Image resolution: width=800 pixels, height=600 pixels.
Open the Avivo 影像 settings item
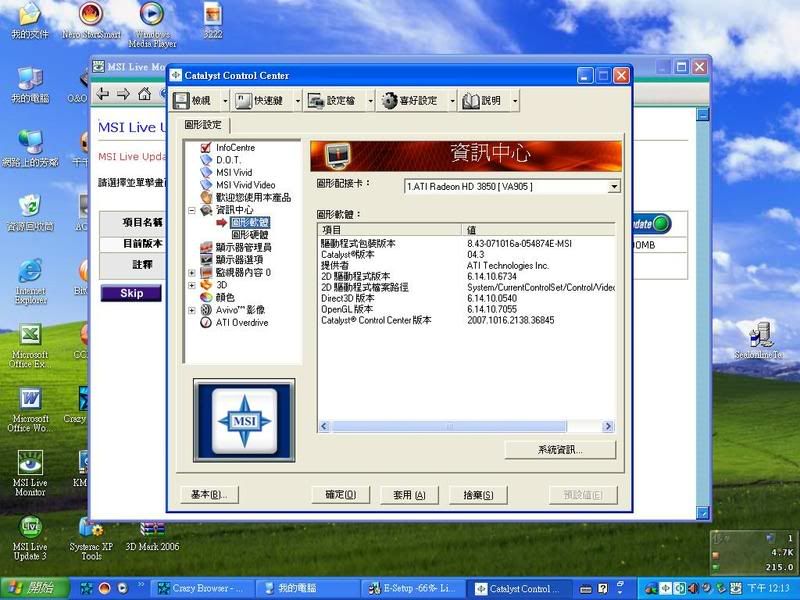pos(240,310)
